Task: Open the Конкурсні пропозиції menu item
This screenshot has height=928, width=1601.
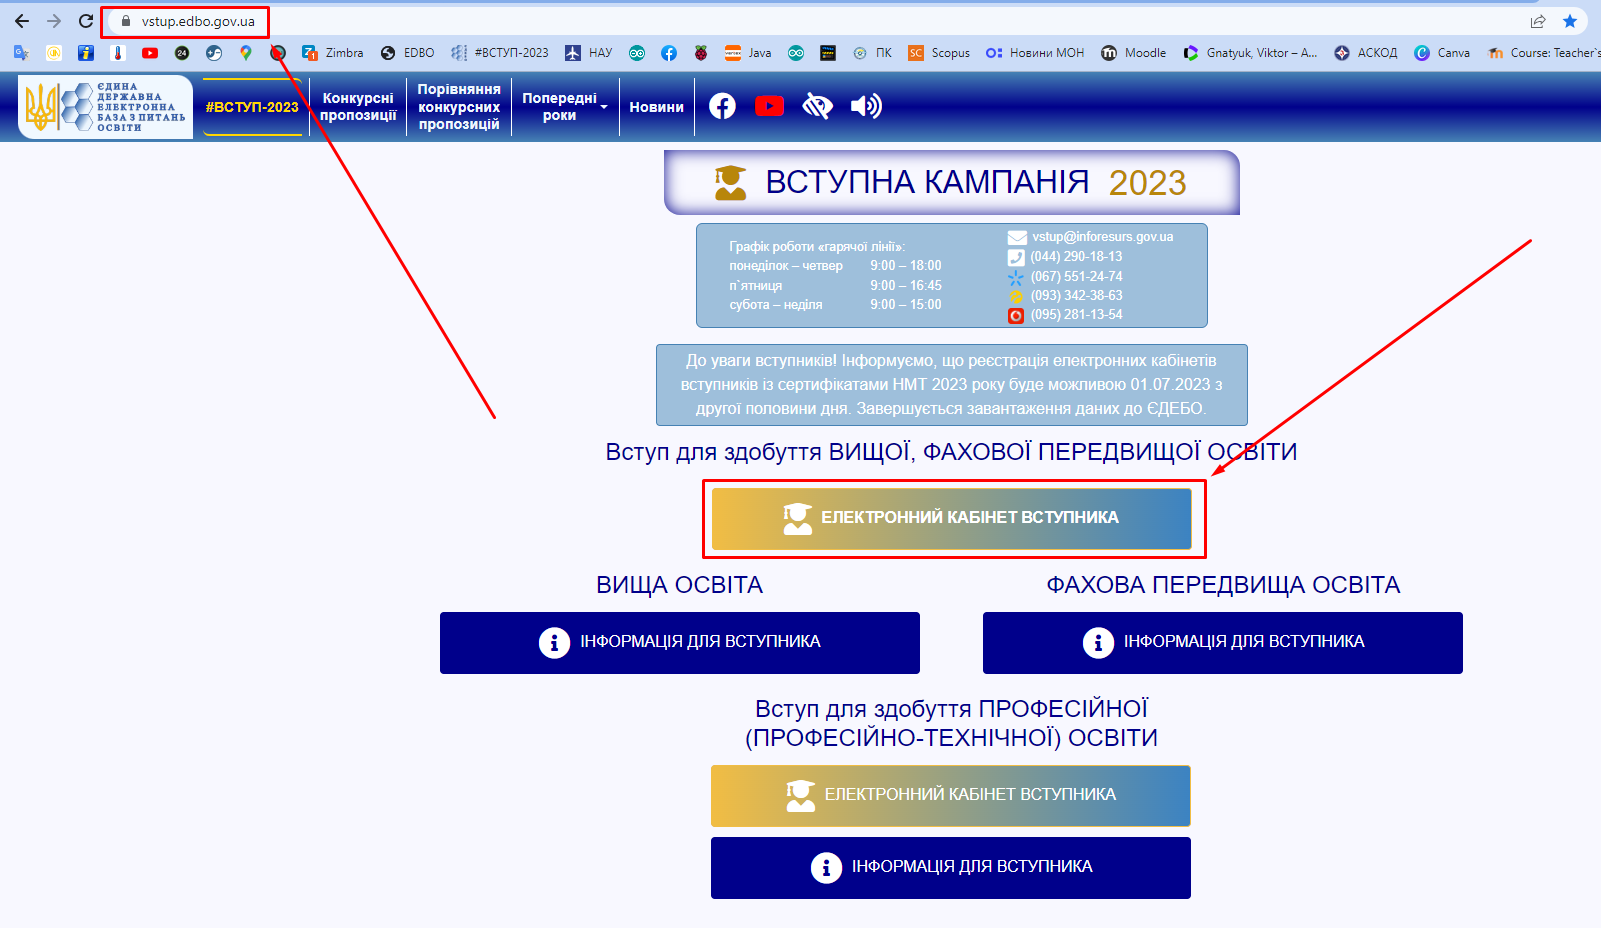Action: point(358,107)
